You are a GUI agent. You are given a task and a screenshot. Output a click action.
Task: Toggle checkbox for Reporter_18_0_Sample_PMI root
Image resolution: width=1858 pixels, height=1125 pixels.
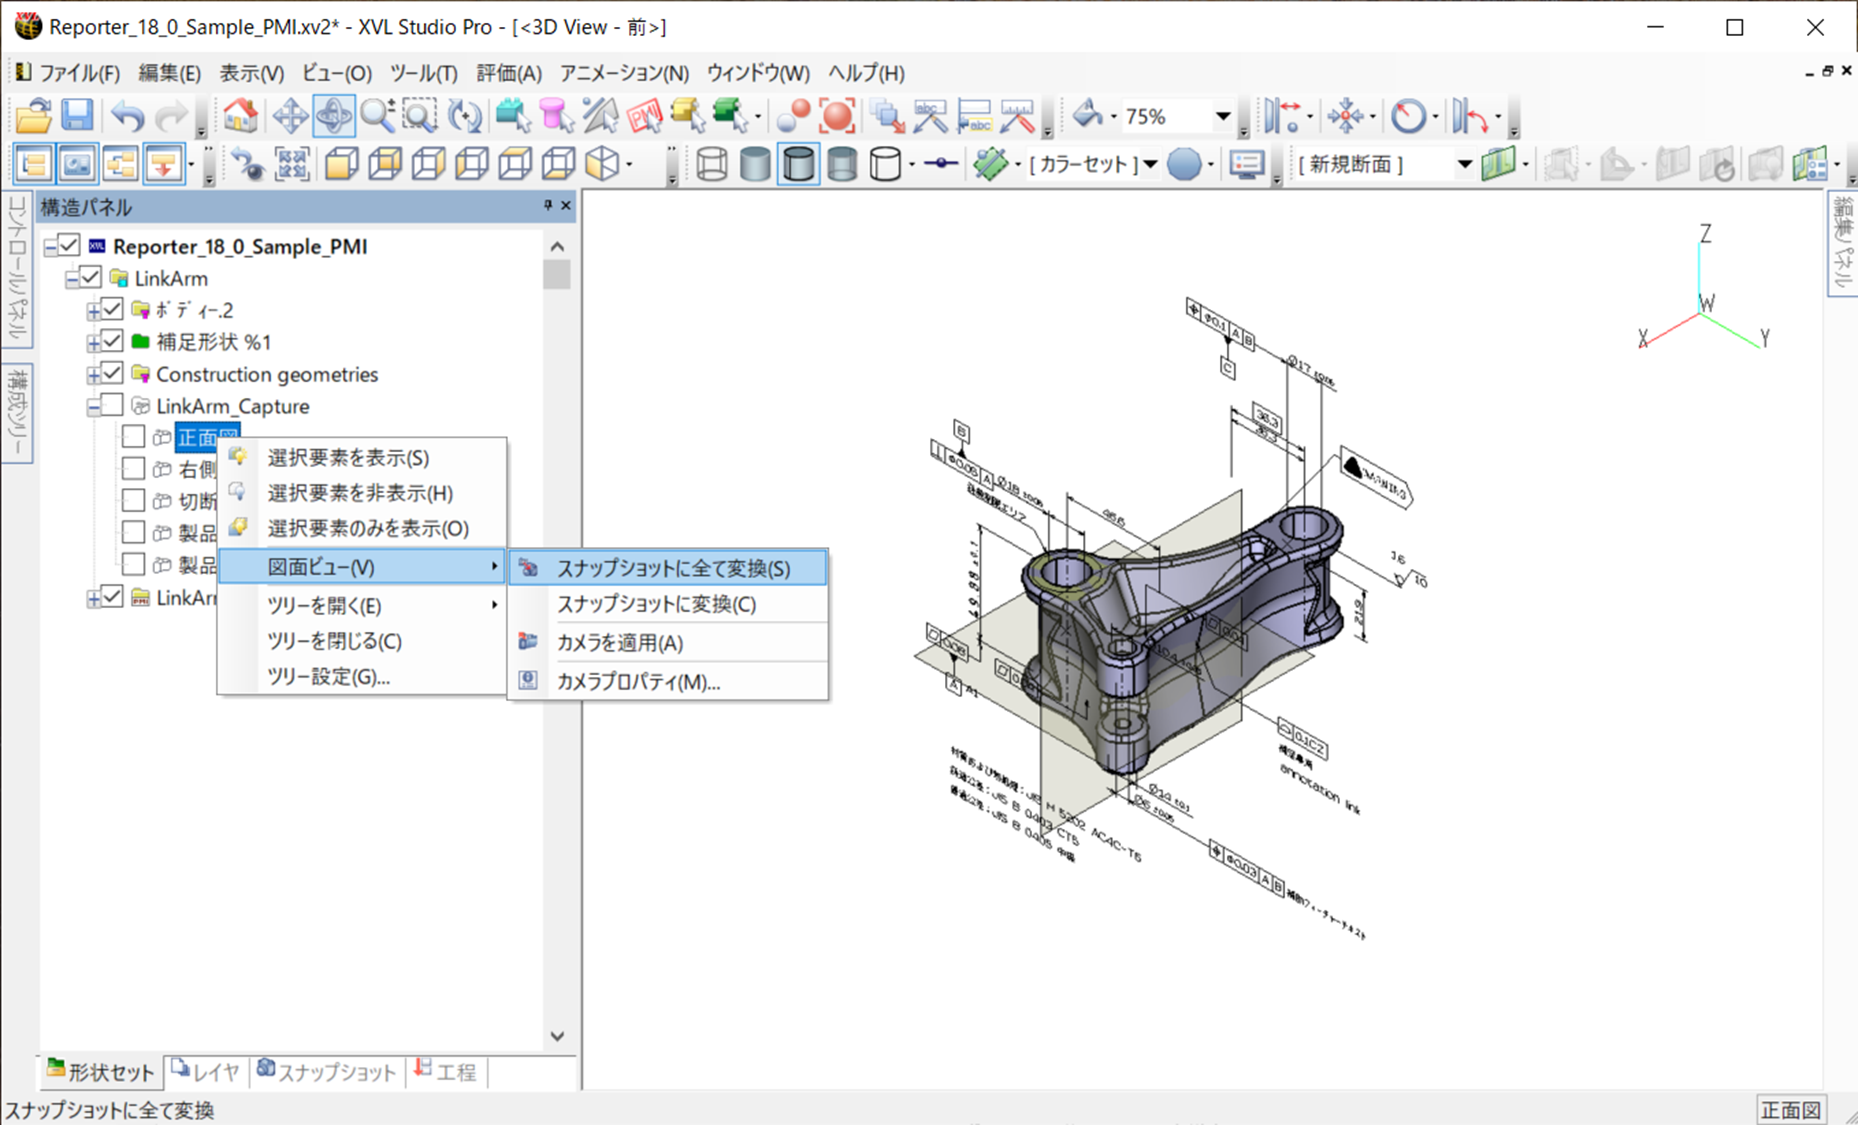point(68,245)
